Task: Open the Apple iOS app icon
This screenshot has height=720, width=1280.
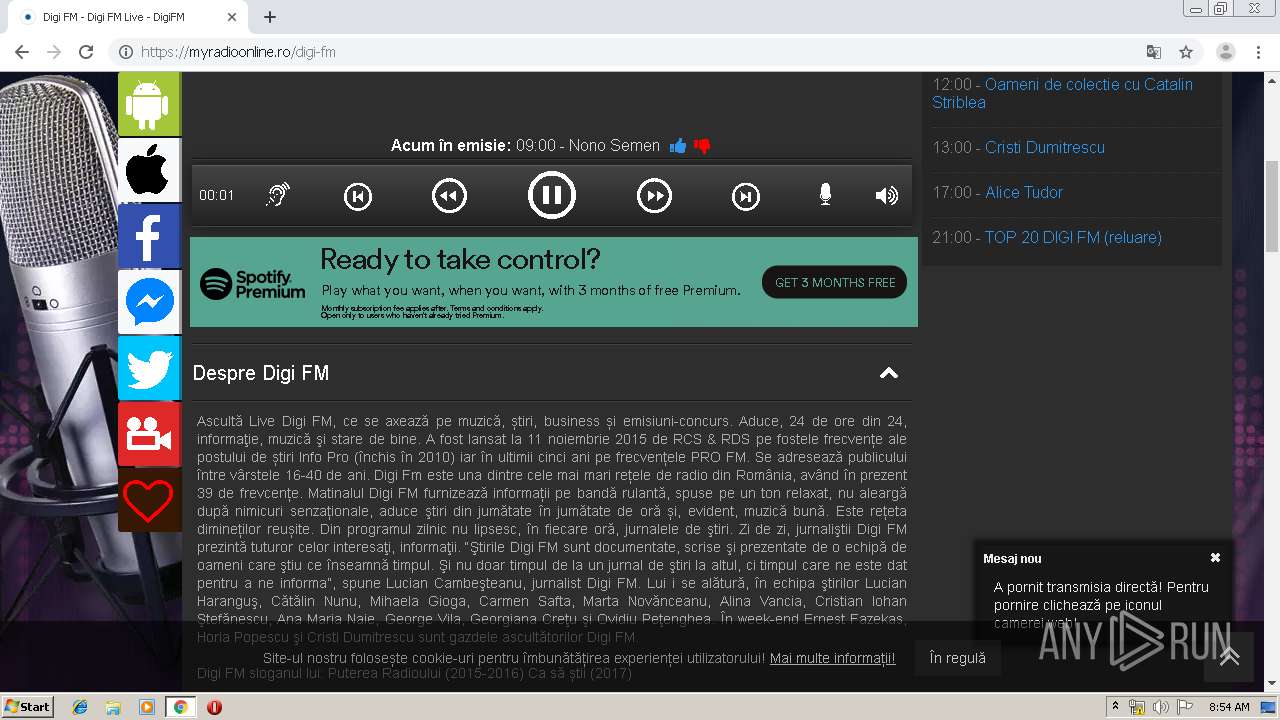Action: [x=149, y=170]
